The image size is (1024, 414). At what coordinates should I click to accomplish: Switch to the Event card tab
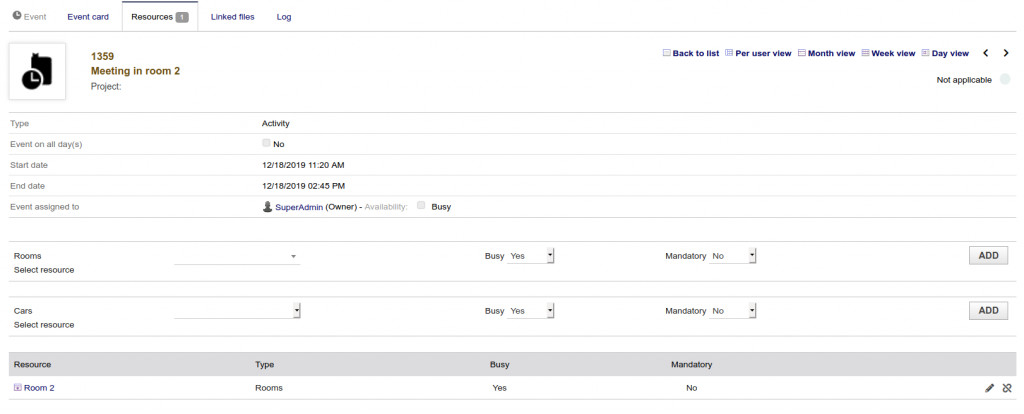pyautogui.click(x=88, y=17)
